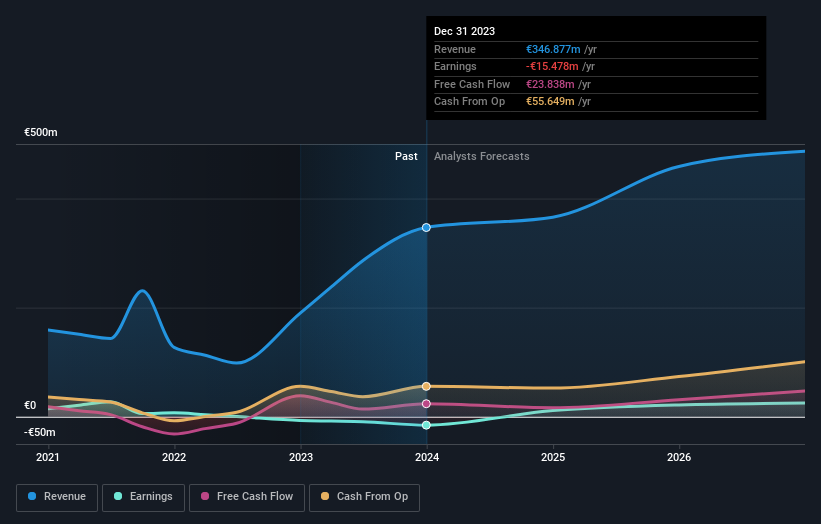
Task: Toggle the Free Cash Flow legend button
Action: tap(247, 497)
